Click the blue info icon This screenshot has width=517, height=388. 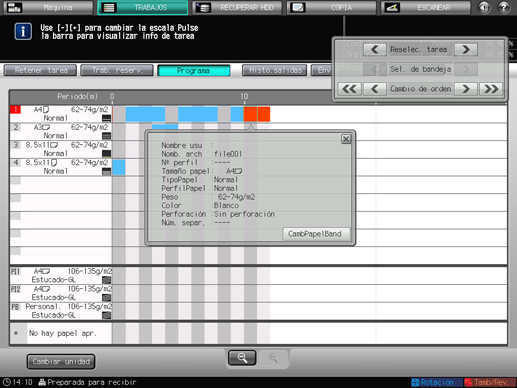pos(23,32)
